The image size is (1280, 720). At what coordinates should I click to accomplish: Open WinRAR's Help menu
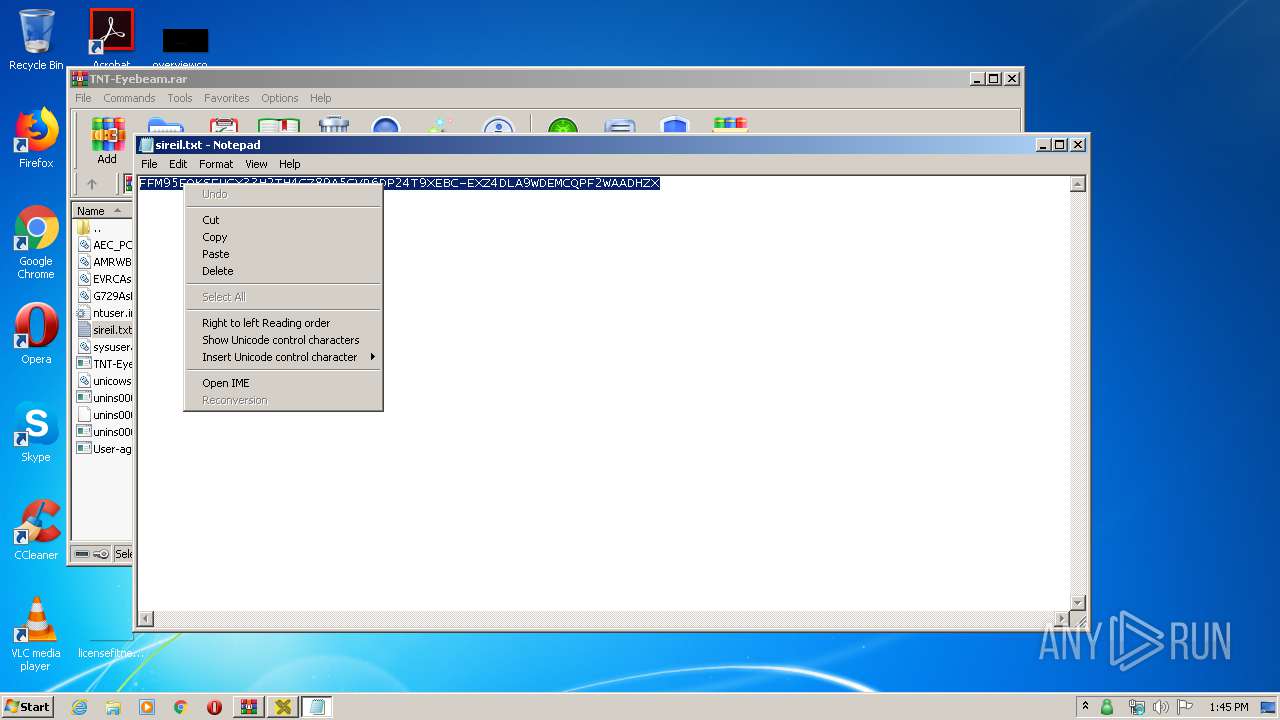[x=320, y=98]
